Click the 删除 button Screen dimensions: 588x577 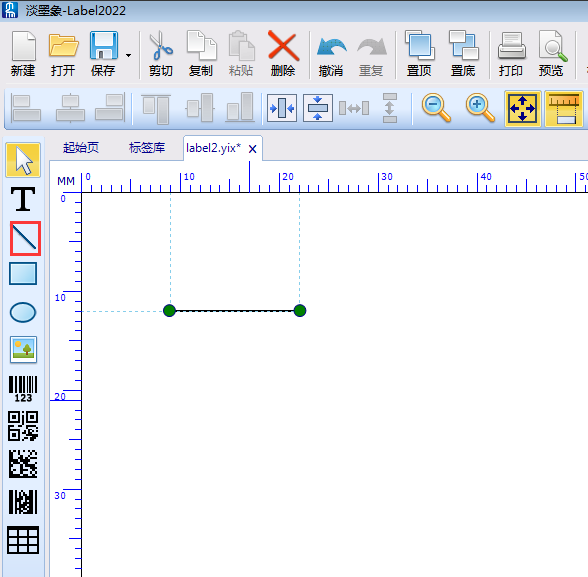point(283,54)
